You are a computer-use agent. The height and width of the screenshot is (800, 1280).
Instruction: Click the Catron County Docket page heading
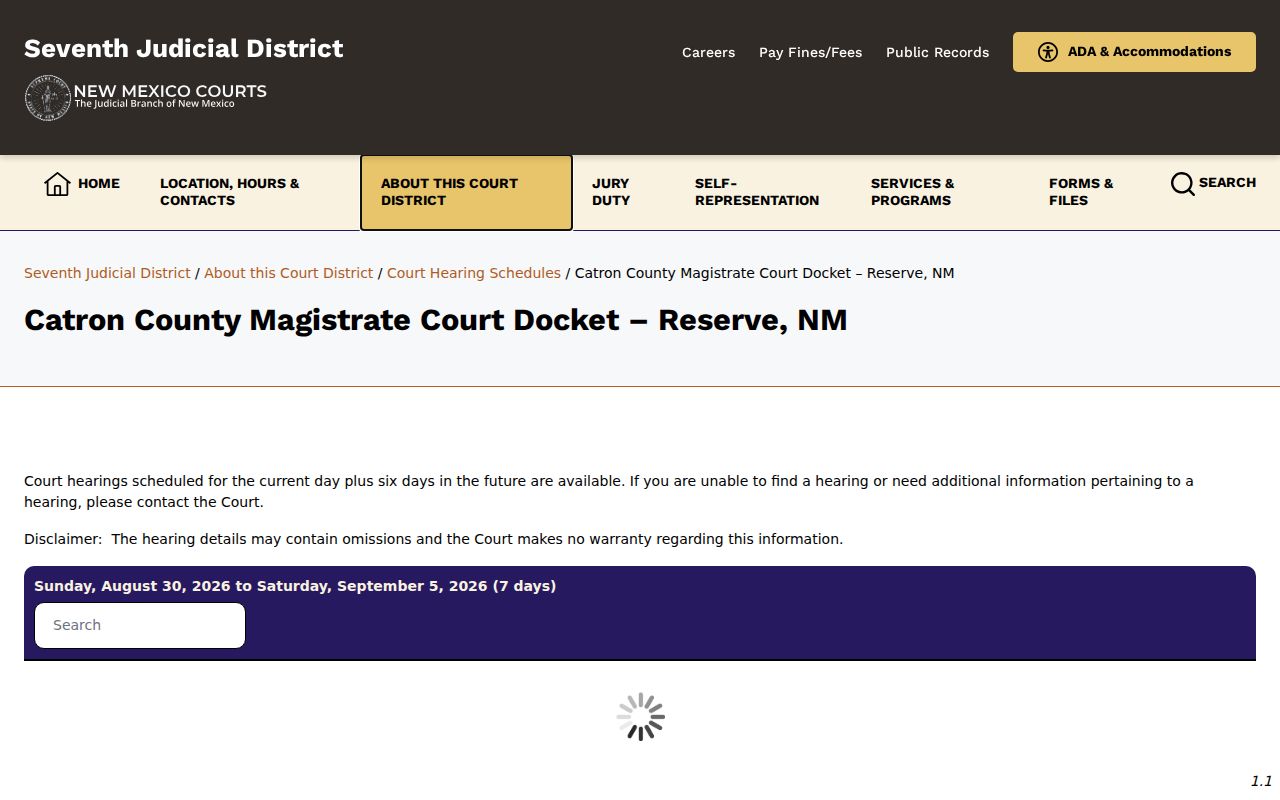[x=436, y=320]
